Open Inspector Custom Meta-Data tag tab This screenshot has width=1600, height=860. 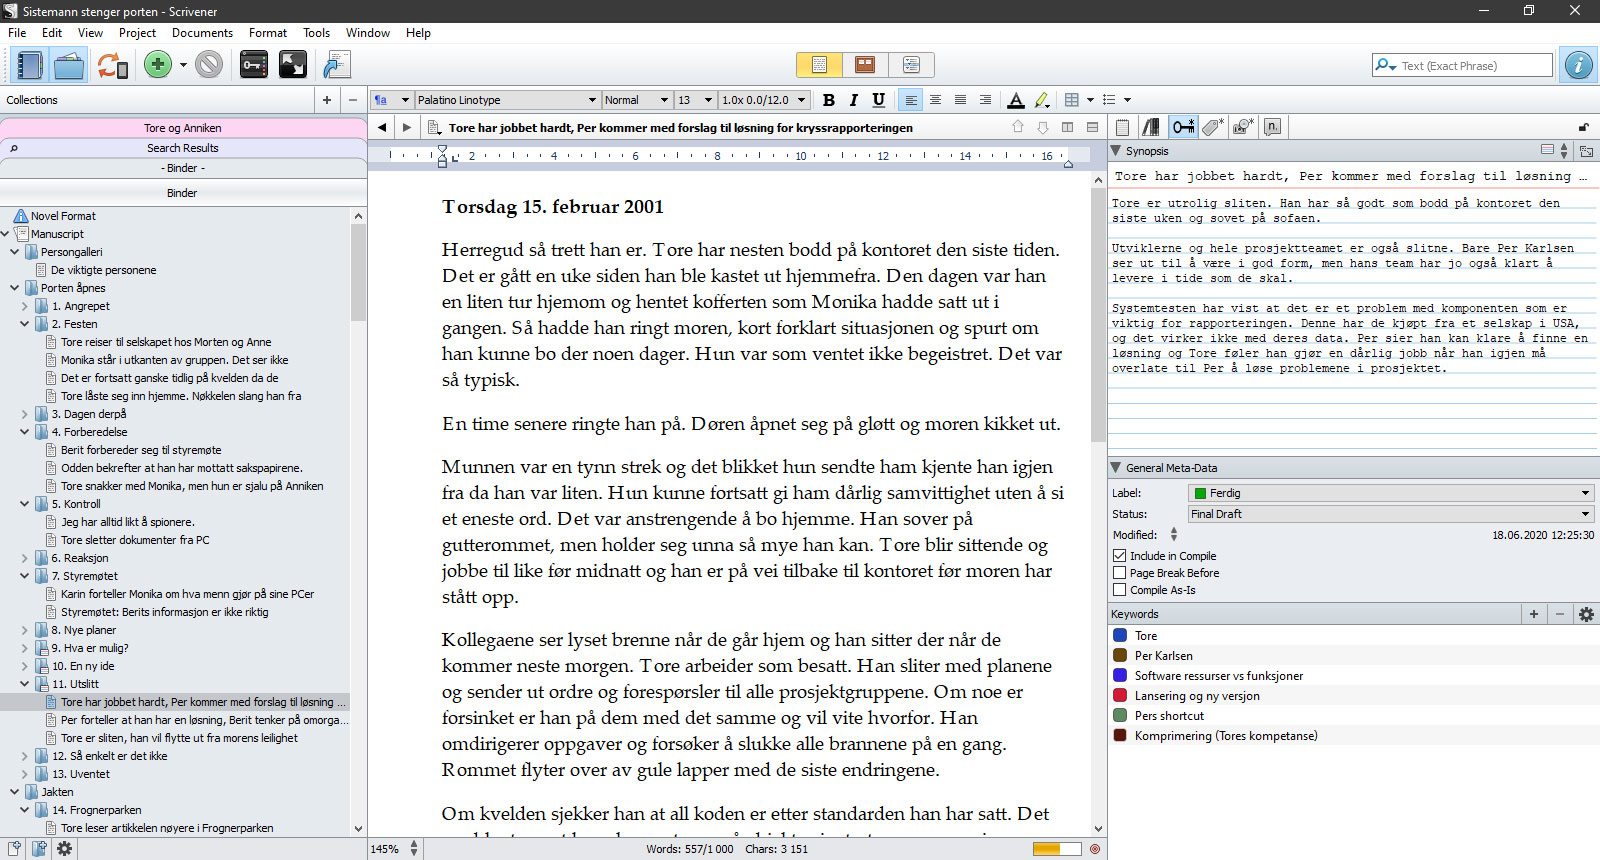click(x=1213, y=127)
